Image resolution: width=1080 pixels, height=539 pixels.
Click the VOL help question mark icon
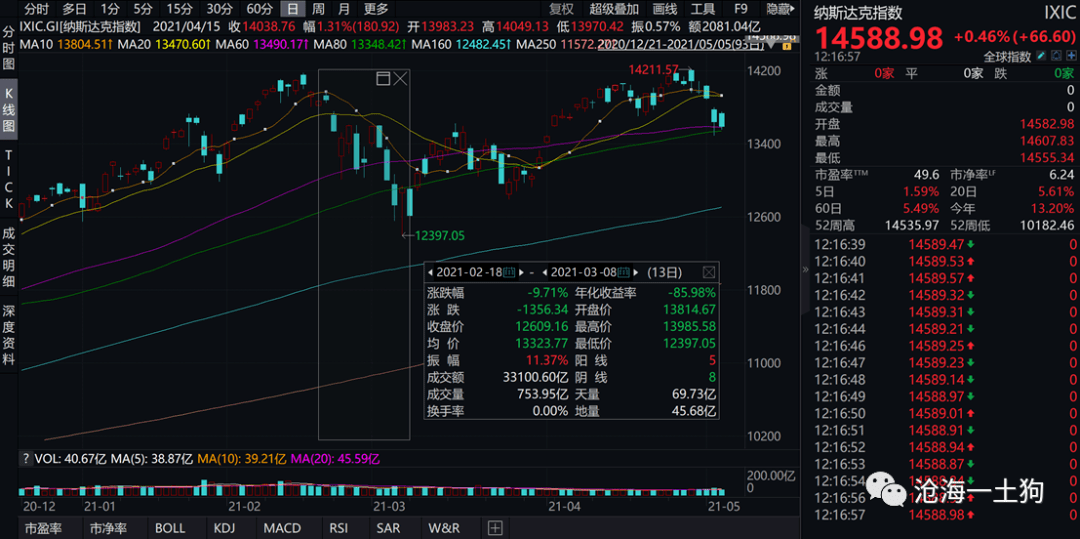[x=26, y=458]
